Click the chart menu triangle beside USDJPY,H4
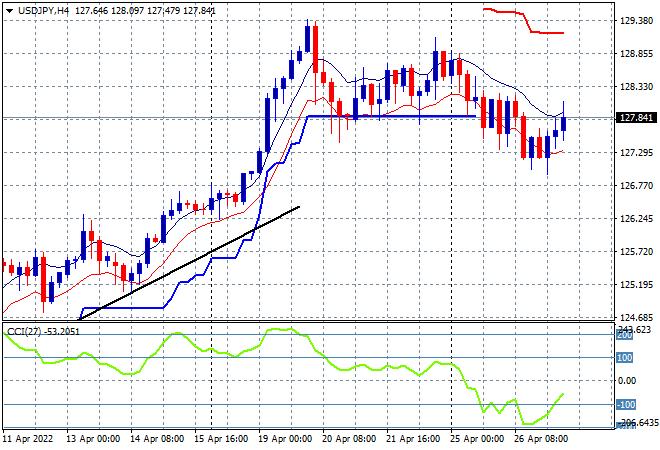Image resolution: width=660 pixels, height=450 pixels. (9, 11)
